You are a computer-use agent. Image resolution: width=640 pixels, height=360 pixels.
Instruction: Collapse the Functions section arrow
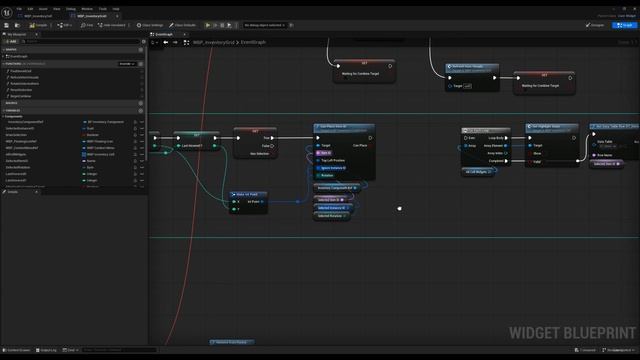pyautogui.click(x=4, y=64)
